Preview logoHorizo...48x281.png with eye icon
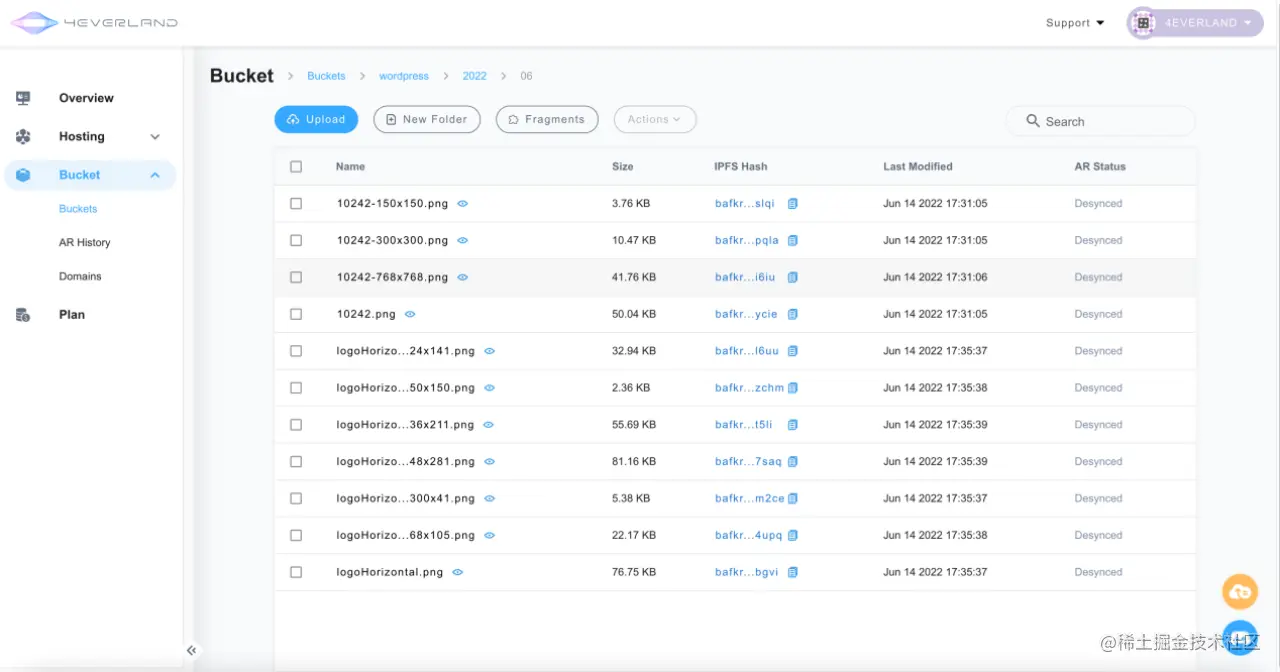This screenshot has height=672, width=1280. click(x=489, y=462)
